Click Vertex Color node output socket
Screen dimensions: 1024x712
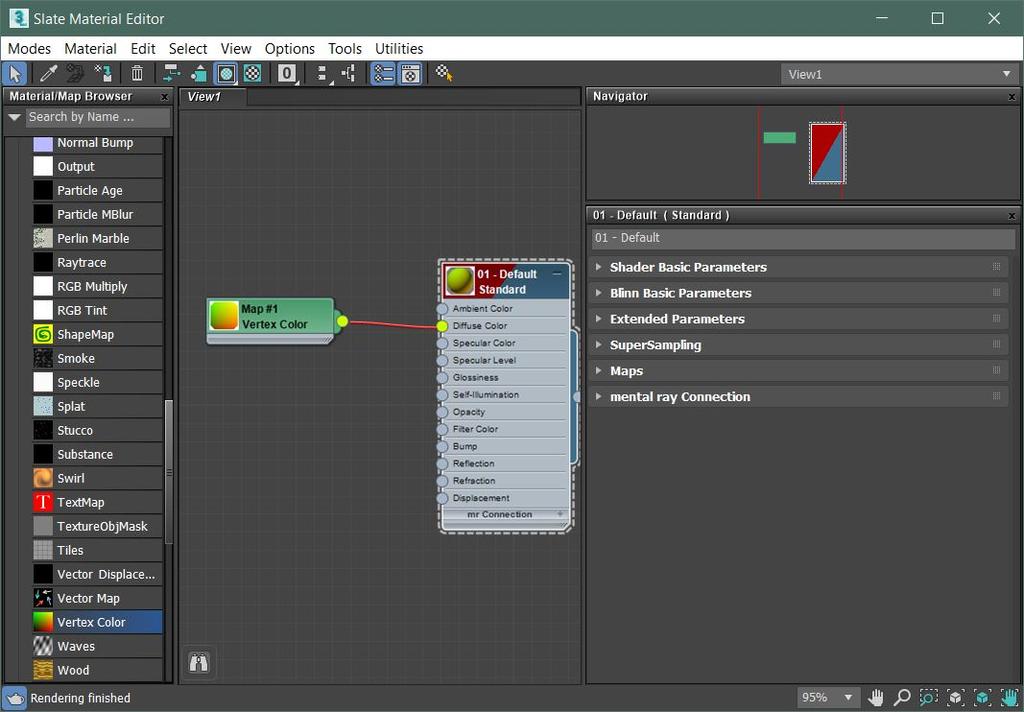pyautogui.click(x=342, y=321)
